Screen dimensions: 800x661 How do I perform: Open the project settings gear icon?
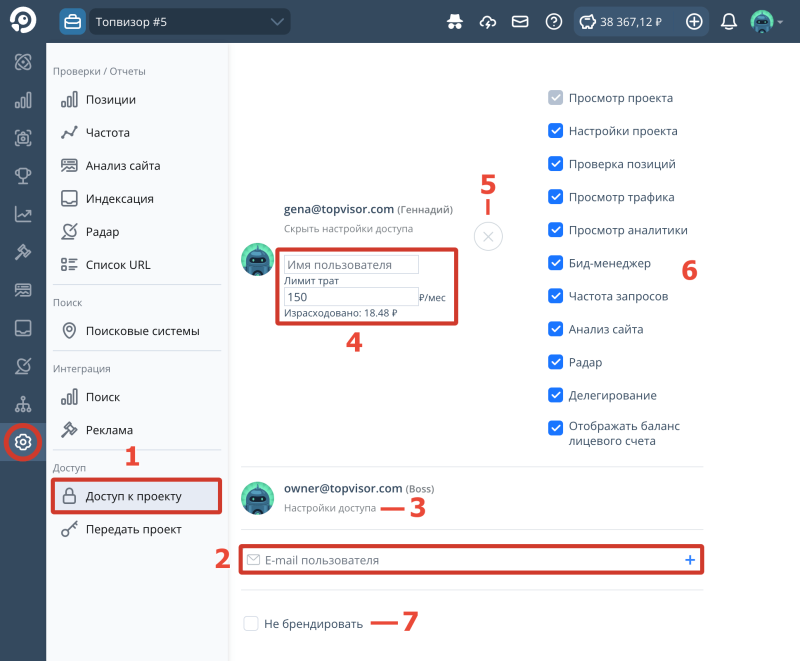pyautogui.click(x=22, y=442)
